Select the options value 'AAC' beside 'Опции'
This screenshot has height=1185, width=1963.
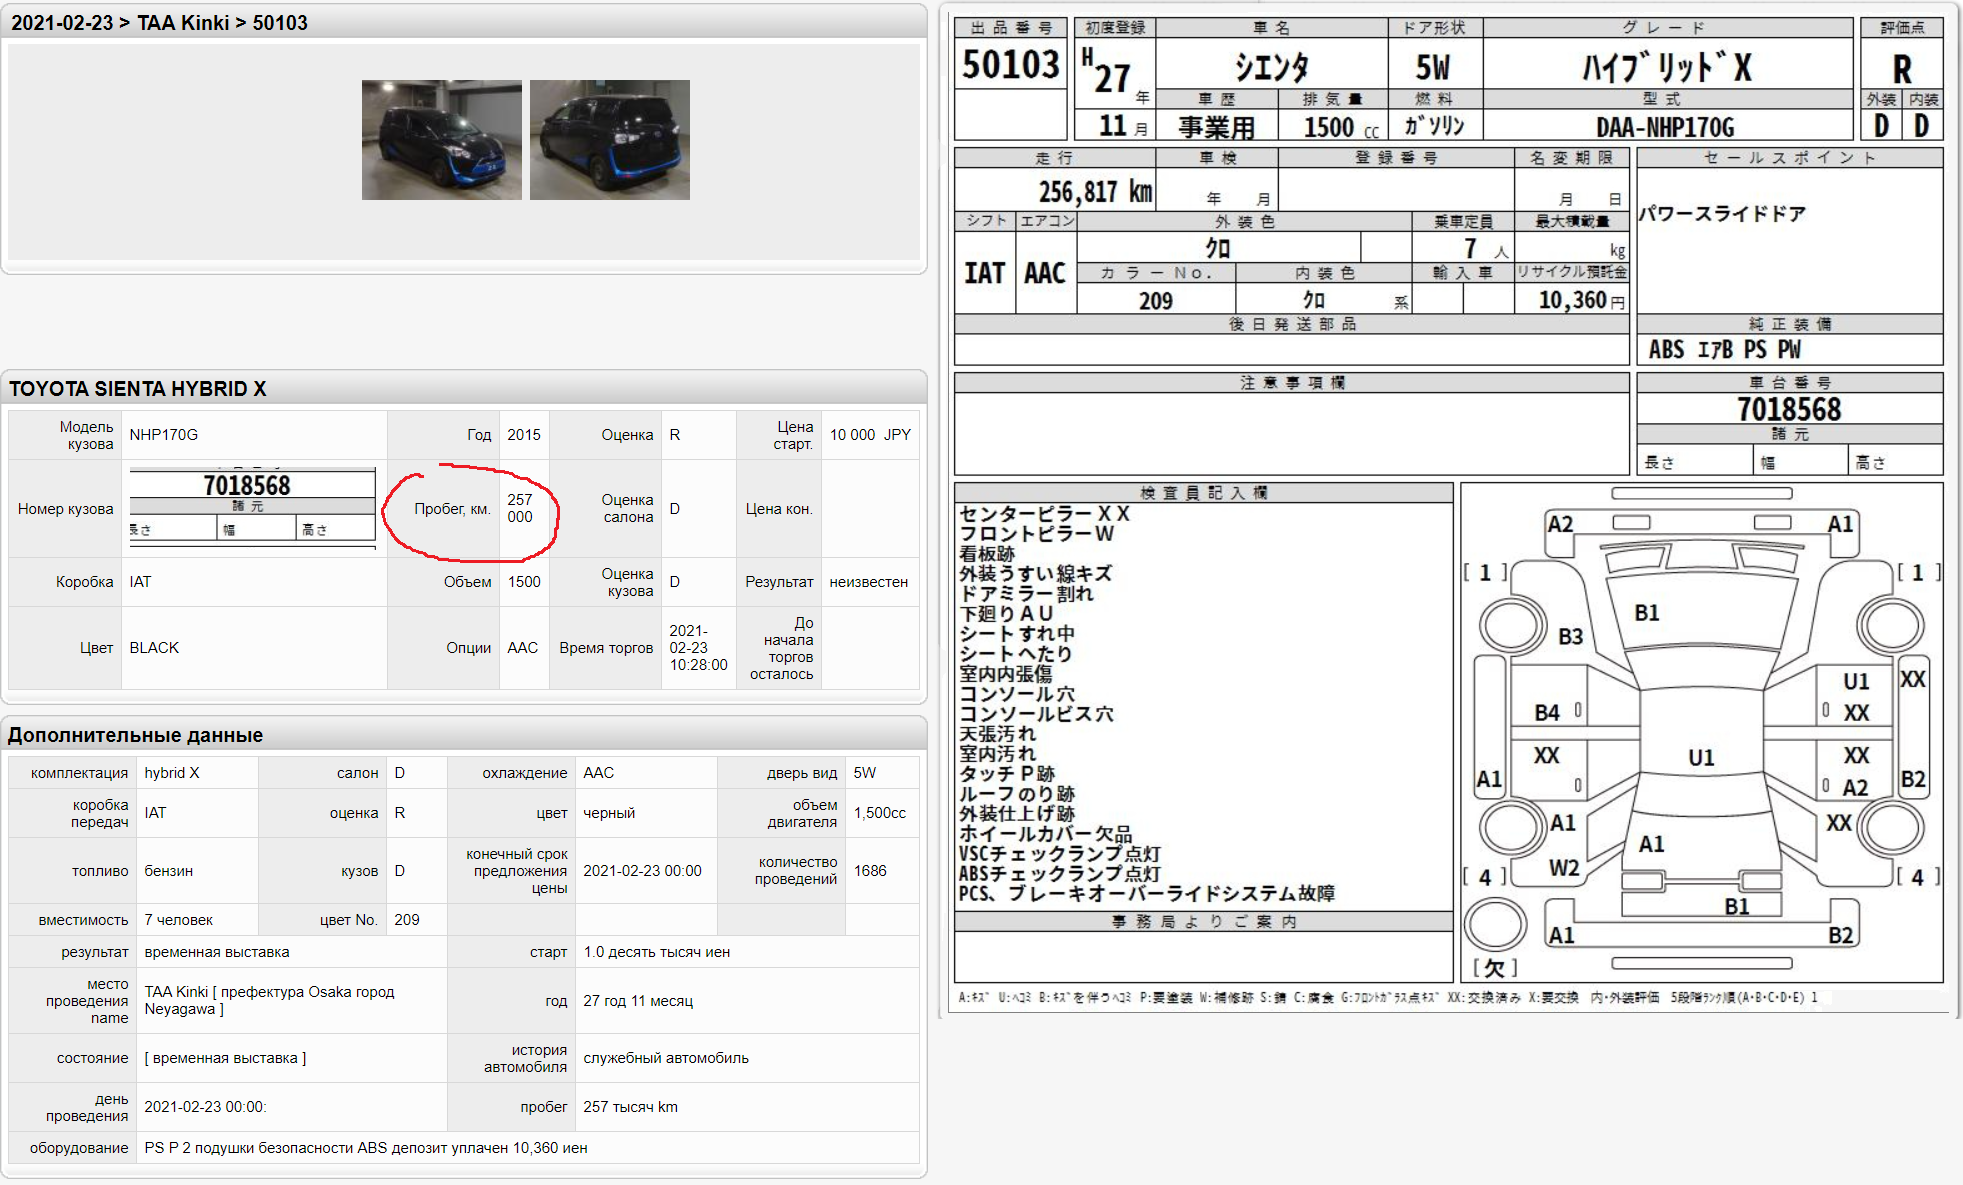pyautogui.click(x=522, y=648)
